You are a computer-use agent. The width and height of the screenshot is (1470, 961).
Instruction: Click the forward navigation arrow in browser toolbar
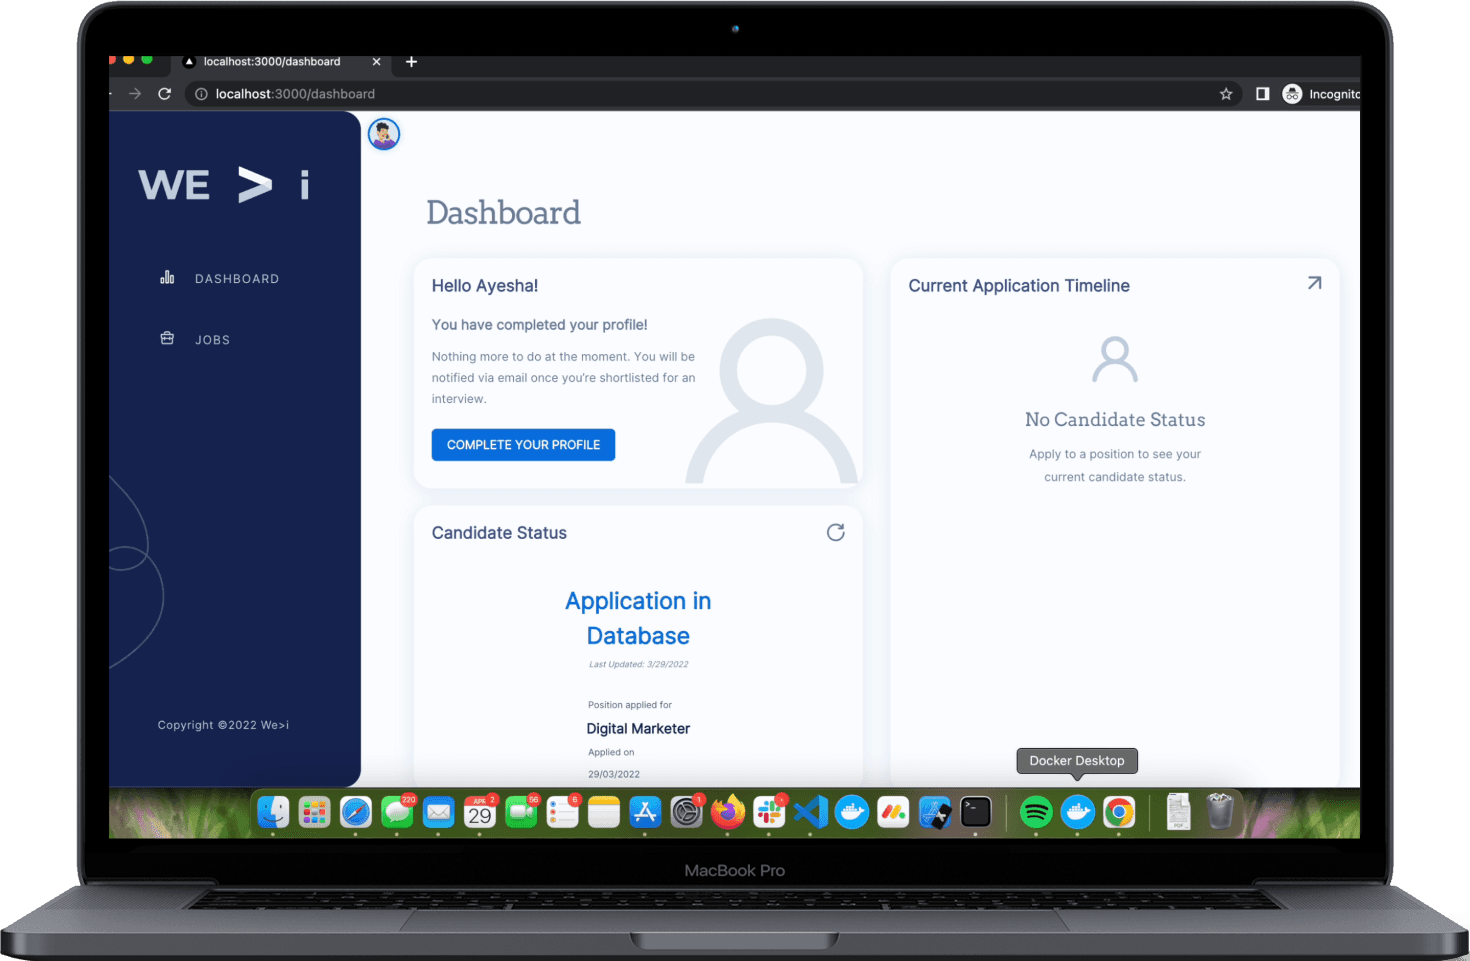pyautogui.click(x=135, y=93)
